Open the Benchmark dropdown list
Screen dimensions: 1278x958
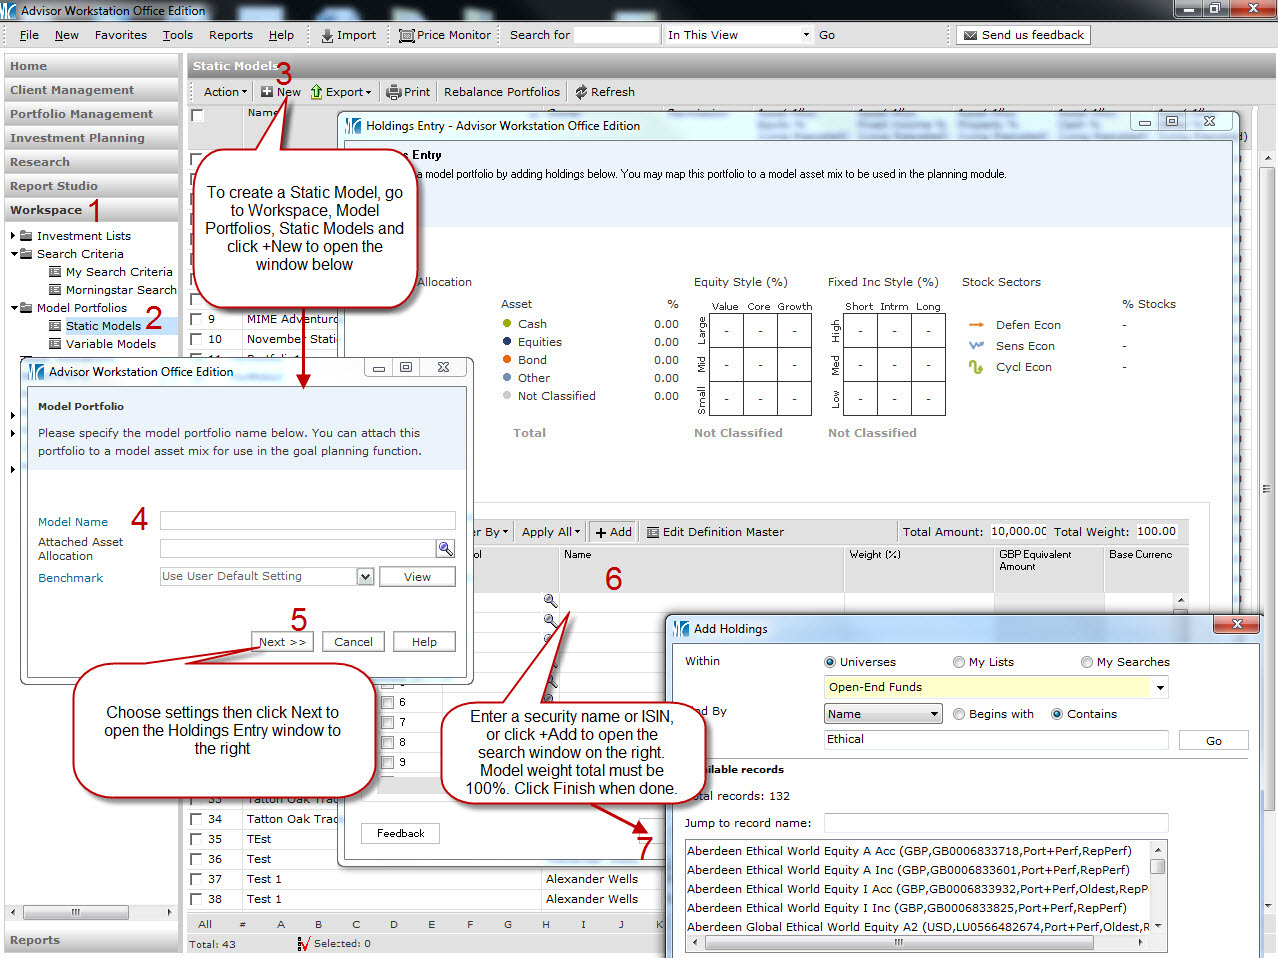pos(365,576)
